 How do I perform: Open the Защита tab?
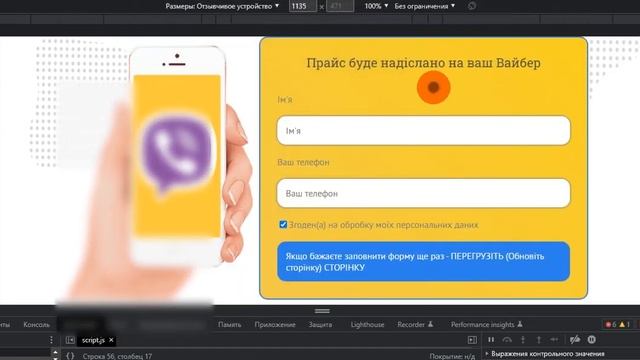pyautogui.click(x=320, y=324)
